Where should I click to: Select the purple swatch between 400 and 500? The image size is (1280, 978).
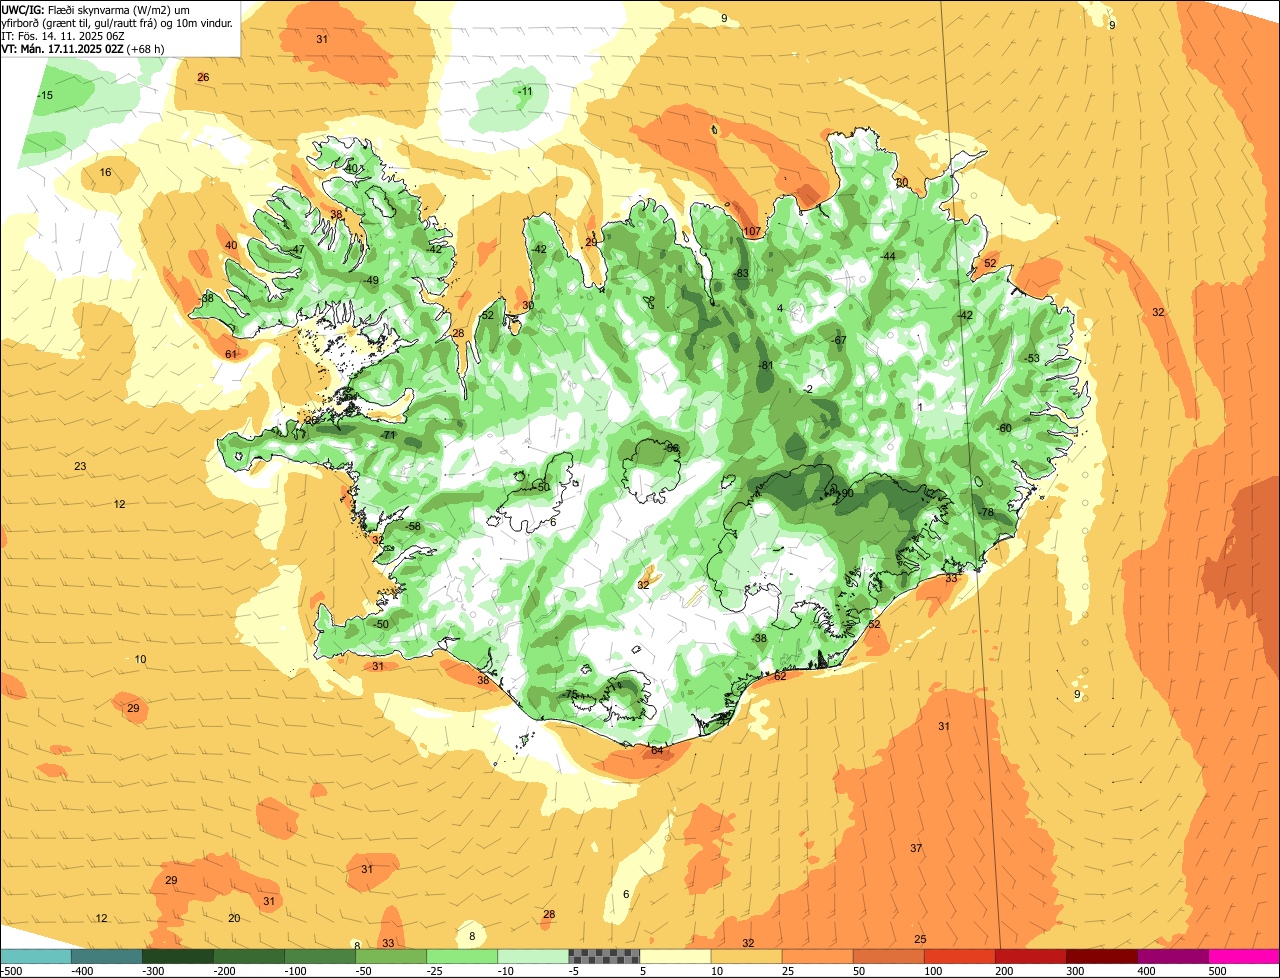click(1173, 956)
